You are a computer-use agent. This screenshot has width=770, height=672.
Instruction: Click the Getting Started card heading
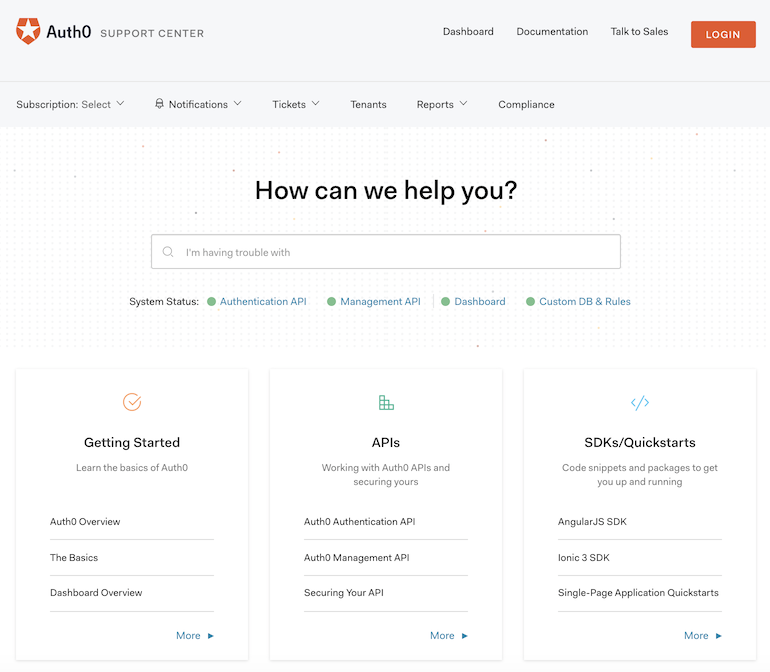click(132, 443)
